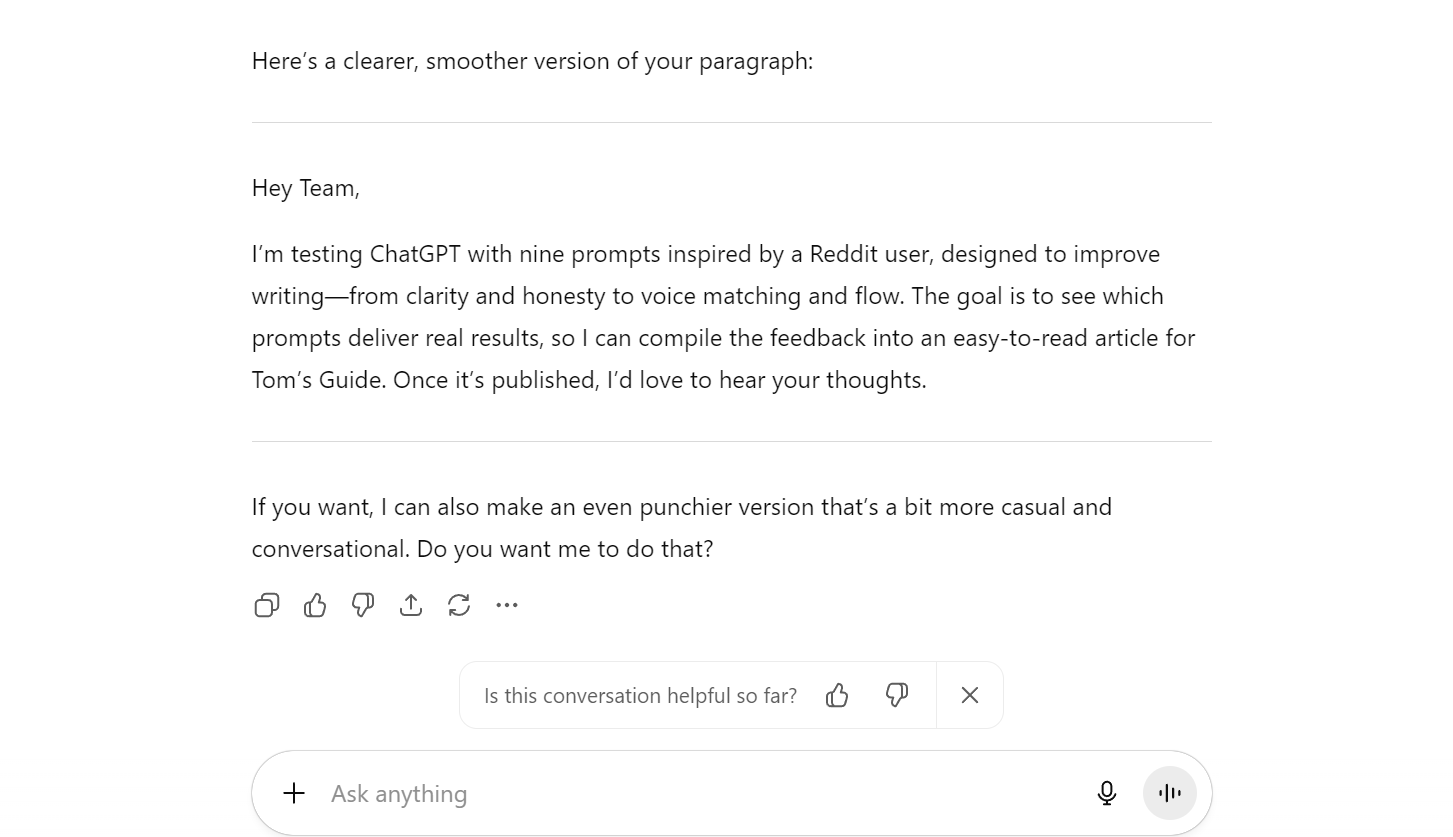Click the 'Tom's Guide' text in paragraph
1453x837 pixels.
(x=317, y=380)
